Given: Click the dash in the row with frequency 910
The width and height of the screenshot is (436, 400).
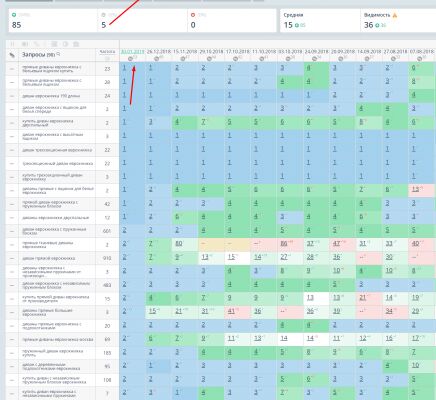Looking at the screenshot, I should click(12, 258).
